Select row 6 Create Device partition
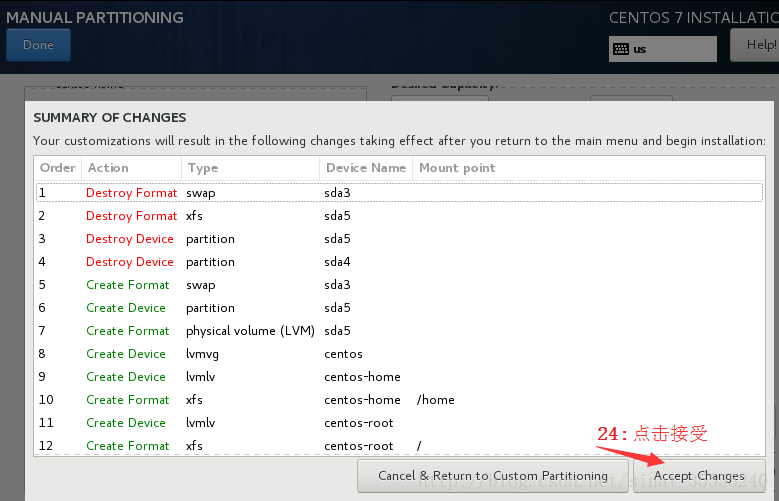The image size is (779, 501). pos(399,308)
